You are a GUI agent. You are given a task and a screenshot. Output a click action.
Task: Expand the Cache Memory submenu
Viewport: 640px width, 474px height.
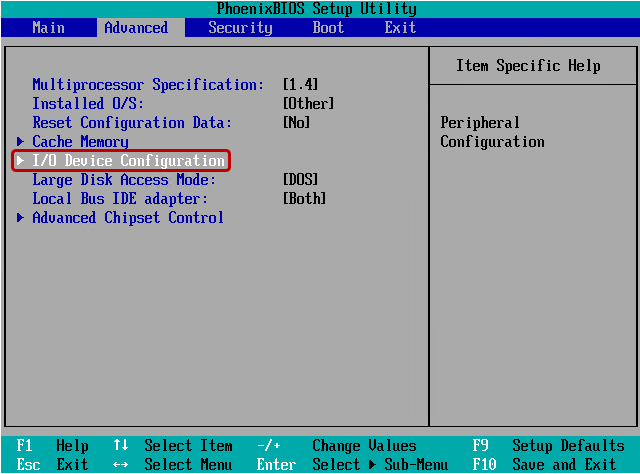click(80, 142)
